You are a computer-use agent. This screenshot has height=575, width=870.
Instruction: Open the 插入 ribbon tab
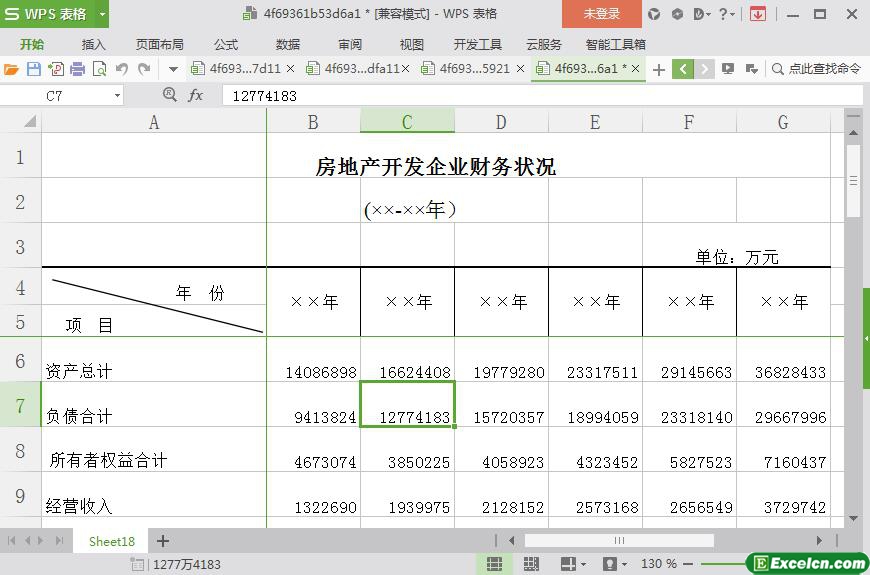click(x=93, y=44)
